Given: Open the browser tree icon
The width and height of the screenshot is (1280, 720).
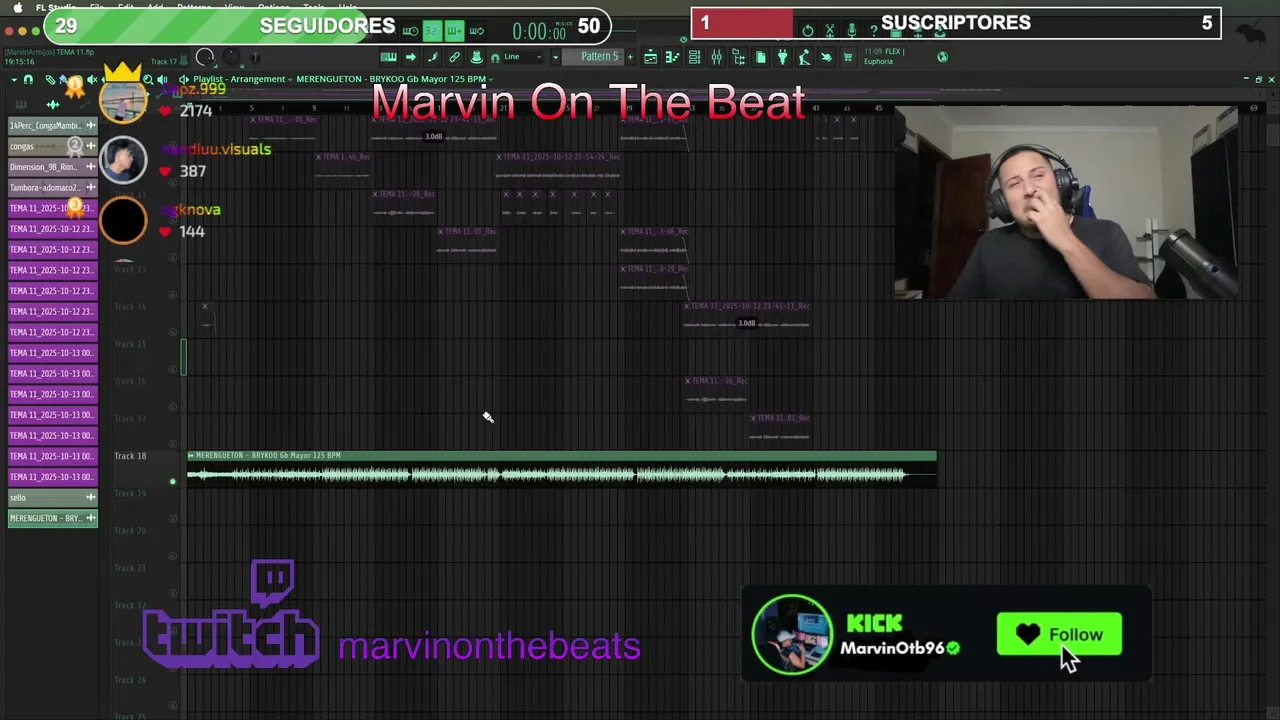Looking at the screenshot, I should tap(739, 57).
